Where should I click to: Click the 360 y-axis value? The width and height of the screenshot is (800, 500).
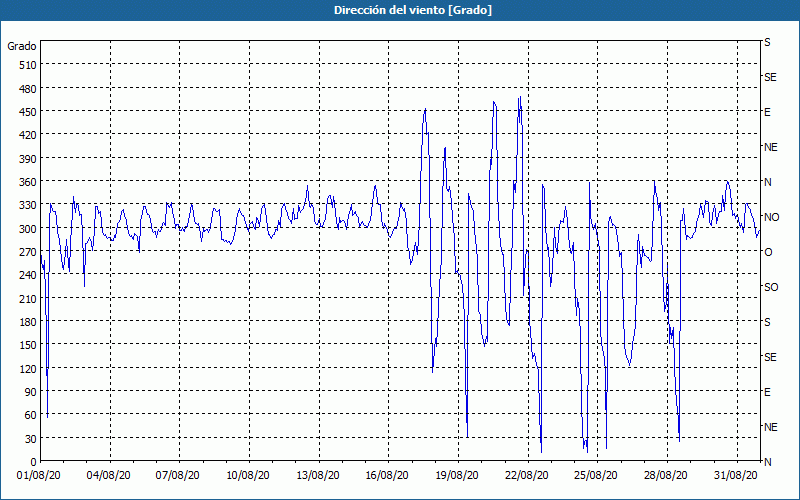tap(28, 182)
